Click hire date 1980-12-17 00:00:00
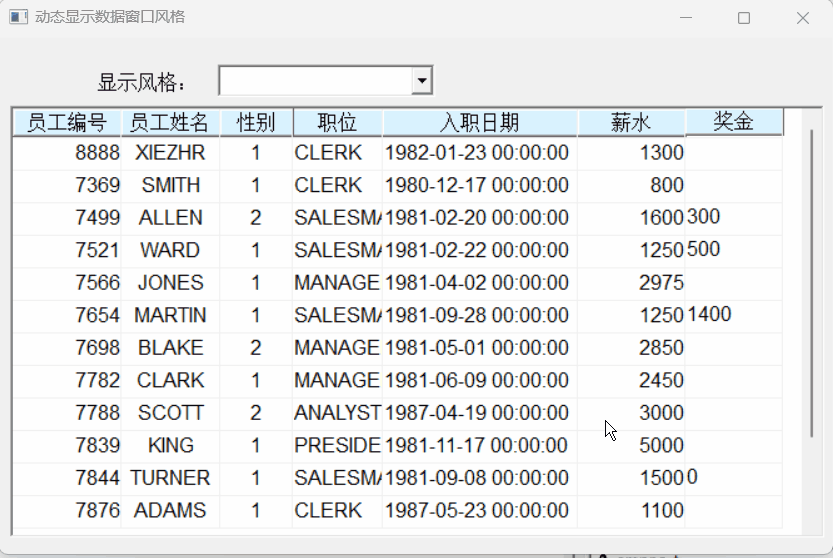833x558 pixels. (477, 185)
